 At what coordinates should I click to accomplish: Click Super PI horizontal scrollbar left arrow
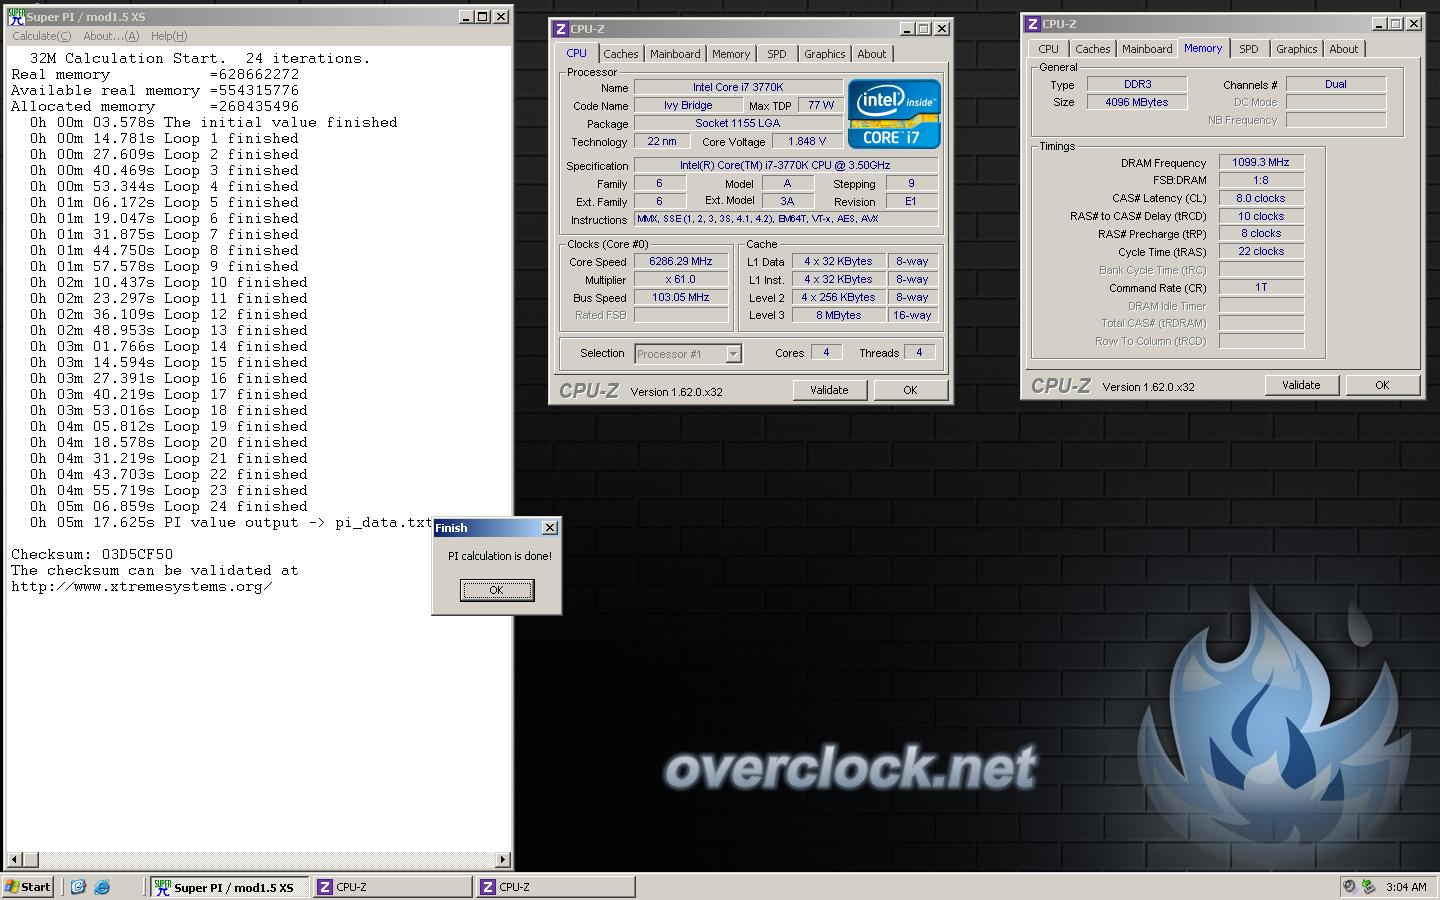(x=14, y=859)
